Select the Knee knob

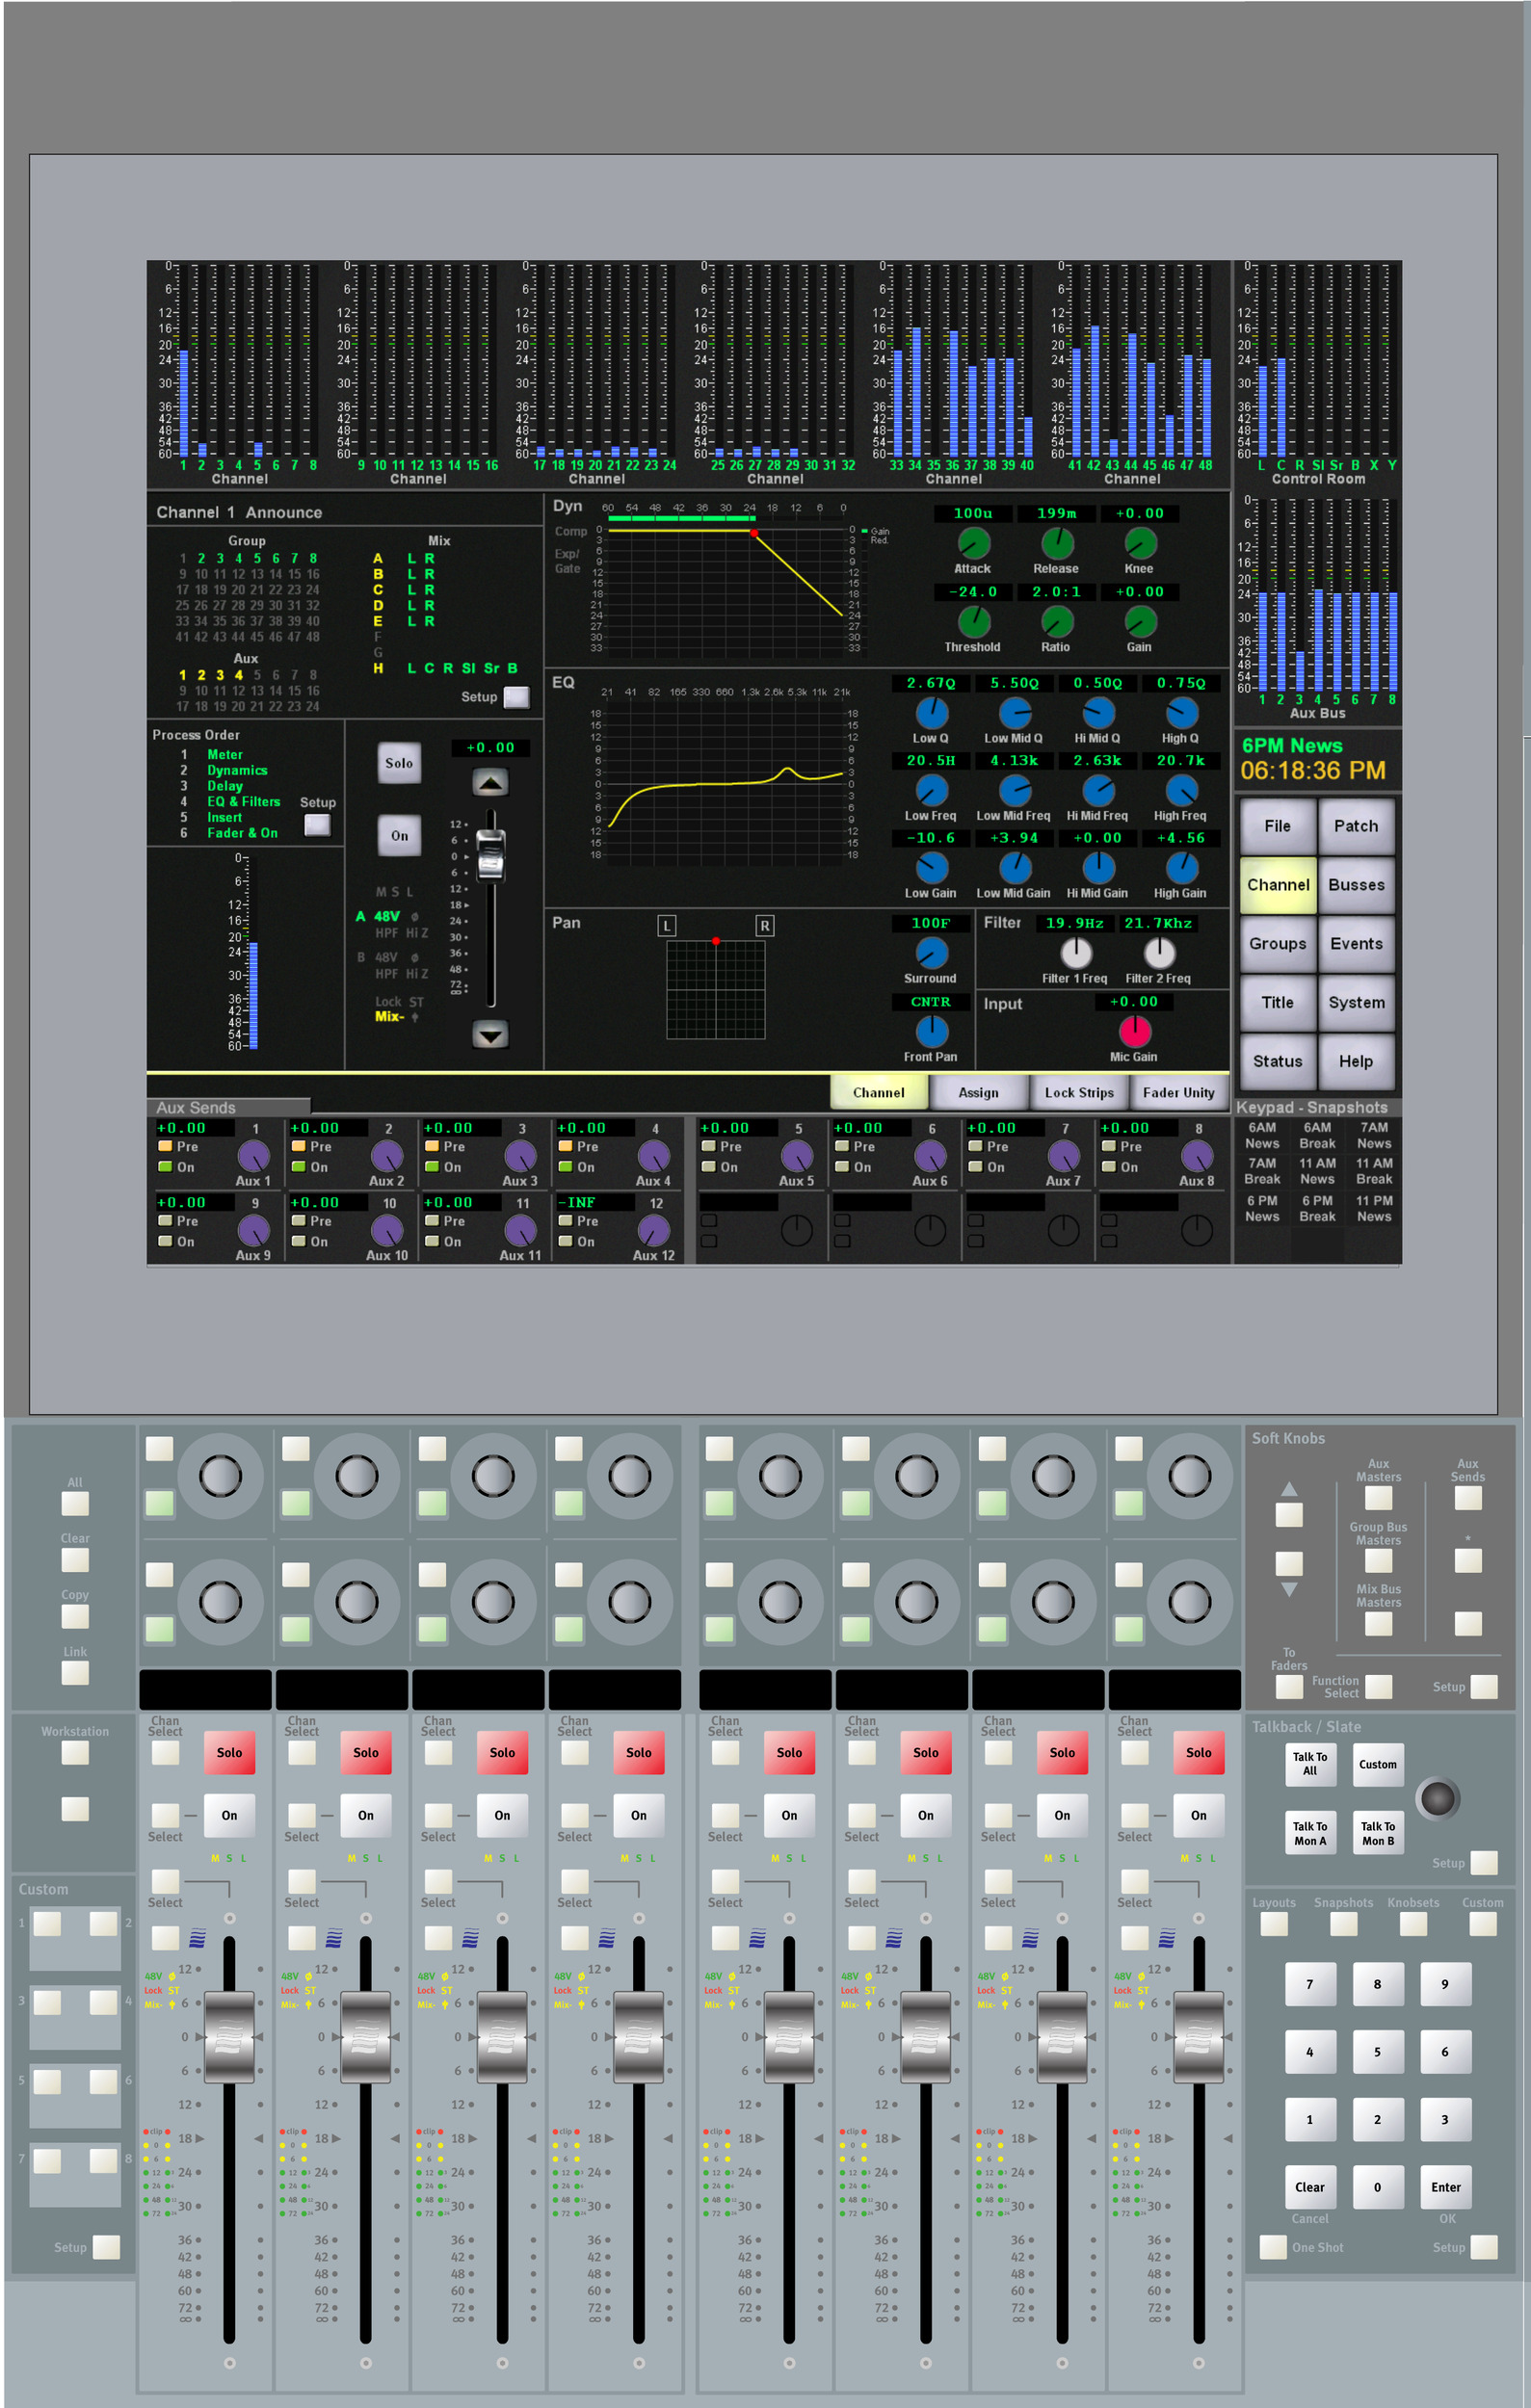[1140, 543]
